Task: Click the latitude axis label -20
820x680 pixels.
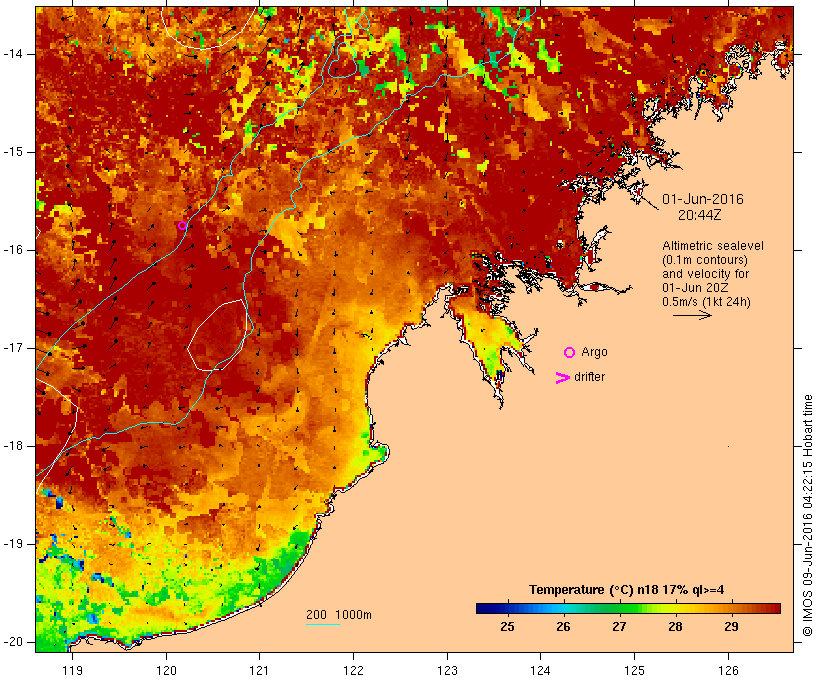Action: [x=13, y=642]
